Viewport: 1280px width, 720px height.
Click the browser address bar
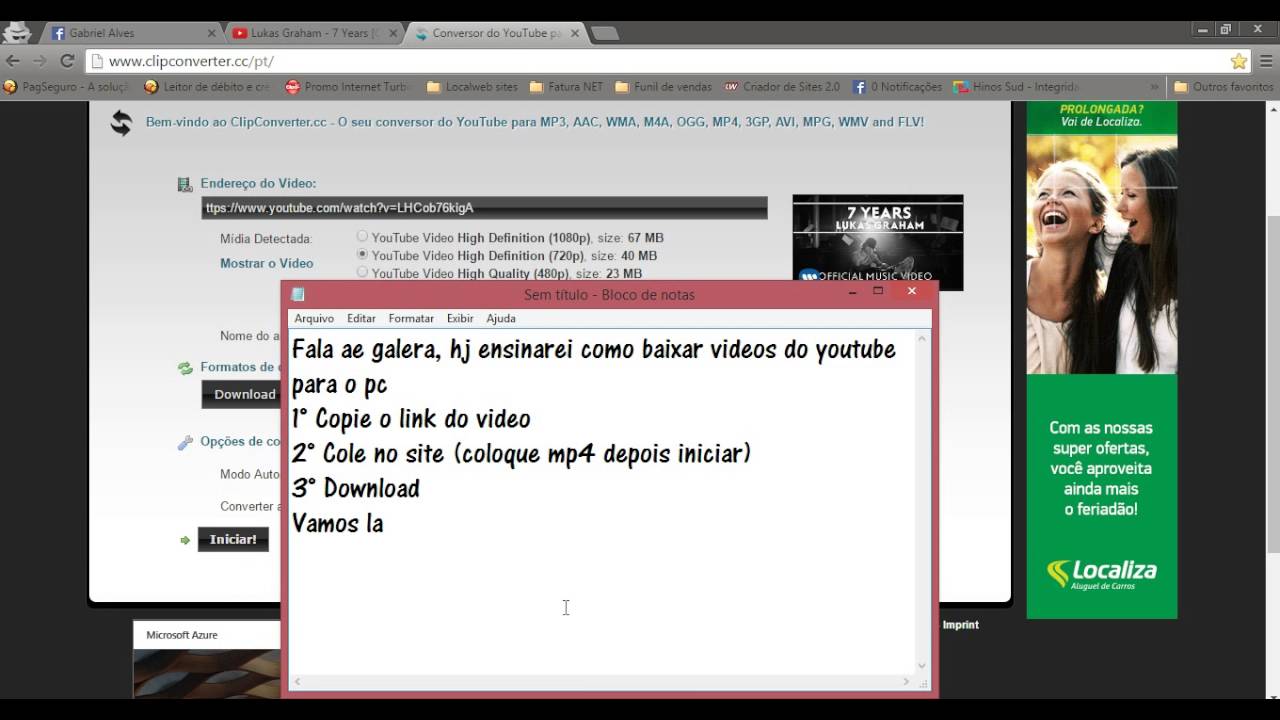[x=668, y=61]
